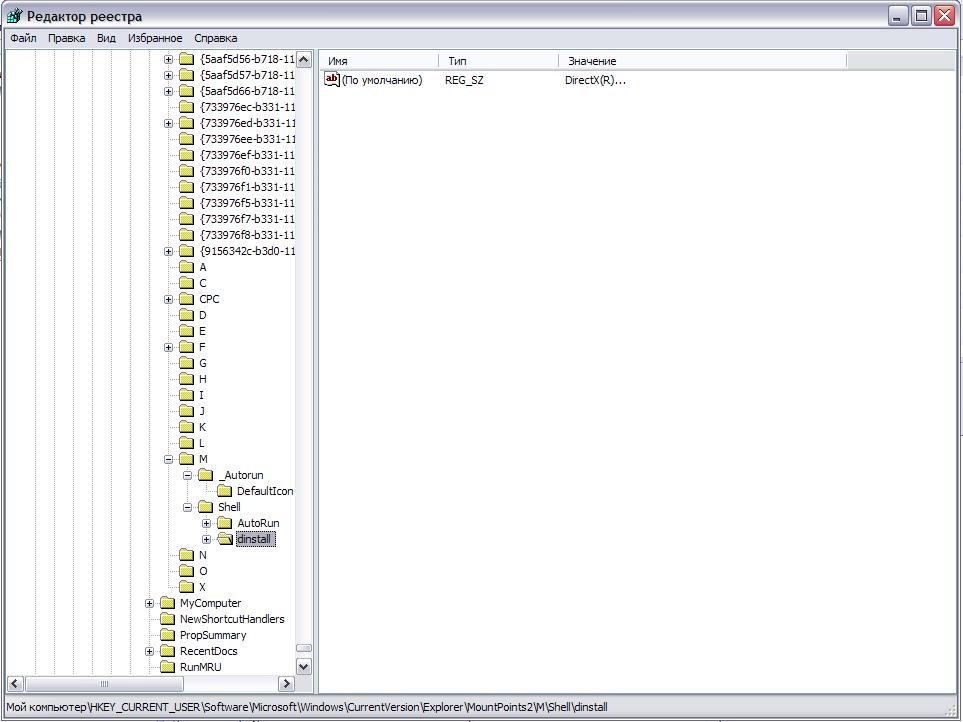Click the PropSummary folder icon
Image resolution: width=963 pixels, height=722 pixels.
tap(167, 635)
